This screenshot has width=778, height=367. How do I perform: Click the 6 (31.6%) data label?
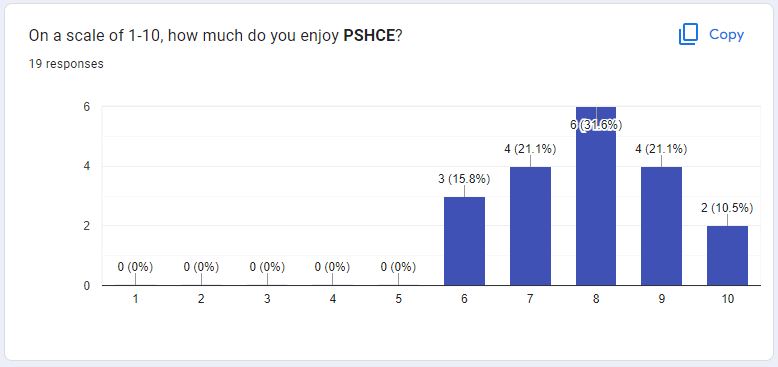click(596, 125)
